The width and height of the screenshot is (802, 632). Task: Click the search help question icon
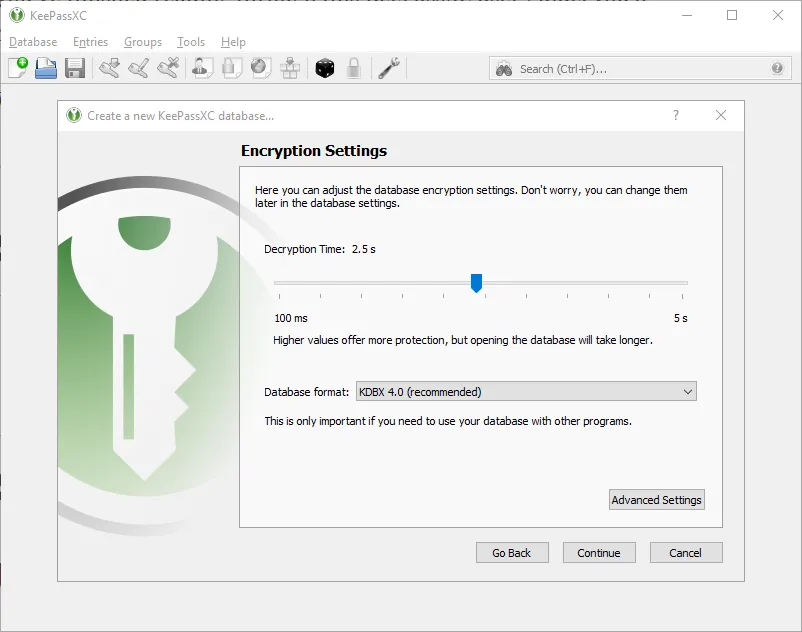(x=777, y=68)
